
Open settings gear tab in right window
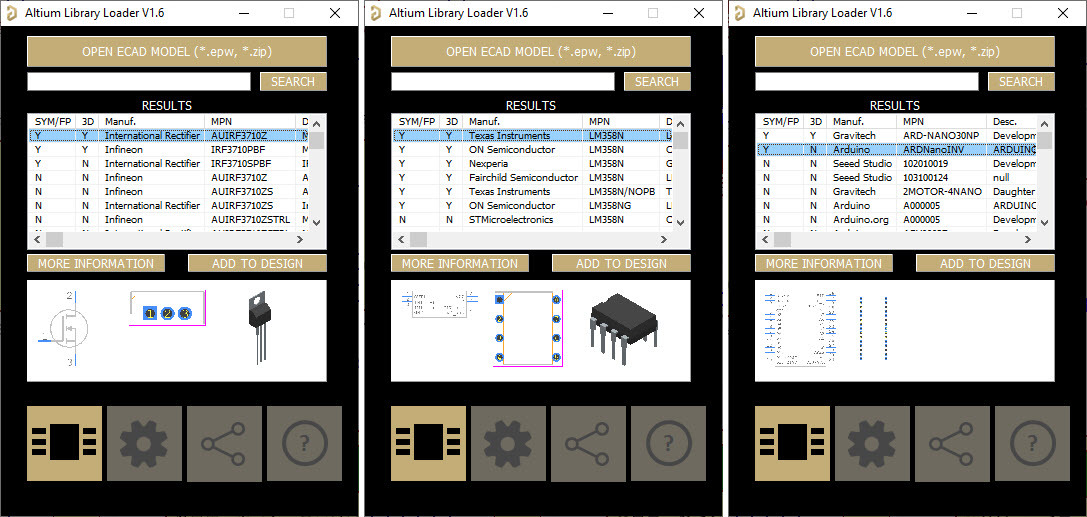click(872, 444)
